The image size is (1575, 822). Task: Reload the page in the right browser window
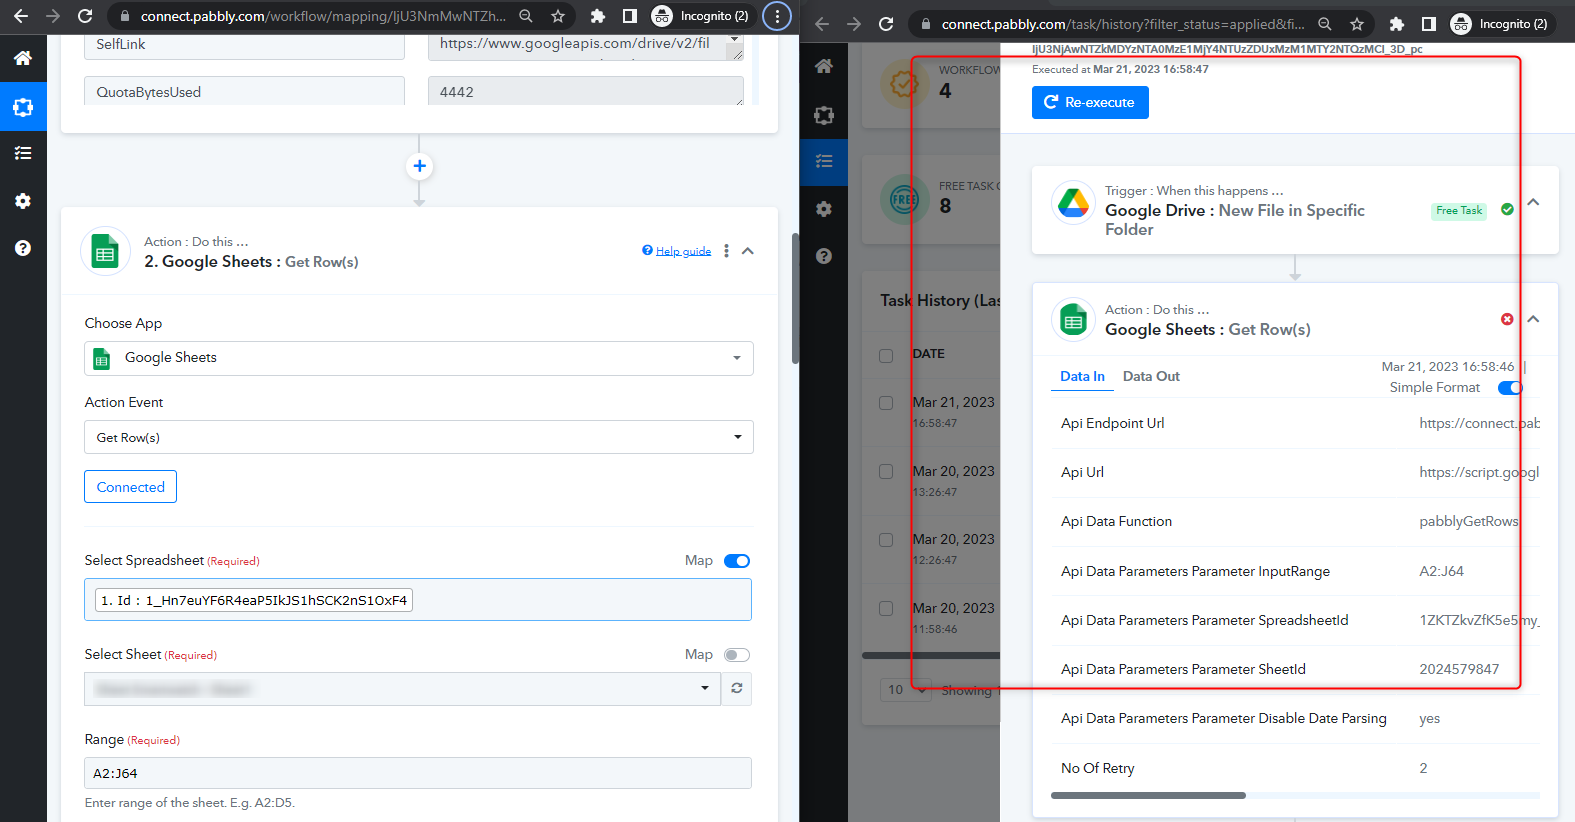pyautogui.click(x=886, y=24)
